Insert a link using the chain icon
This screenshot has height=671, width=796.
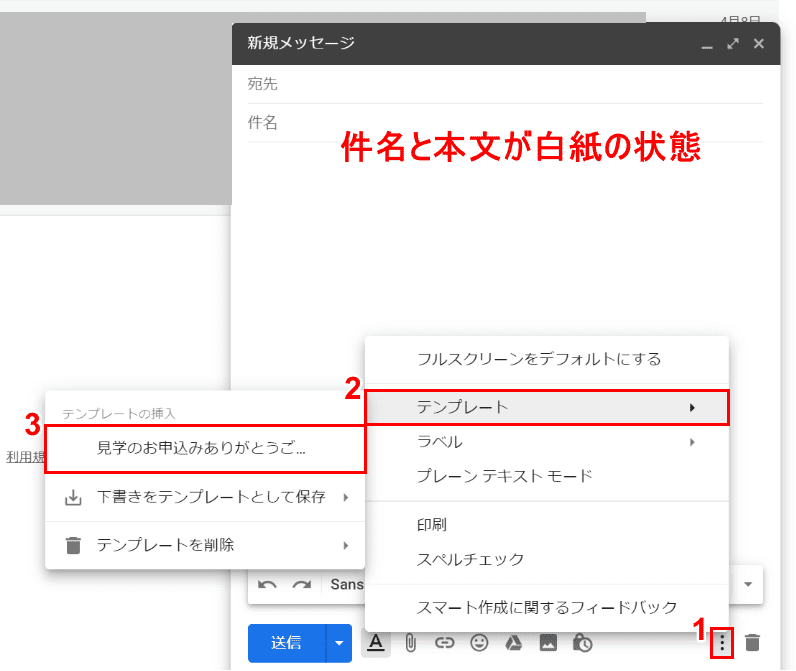pos(444,644)
